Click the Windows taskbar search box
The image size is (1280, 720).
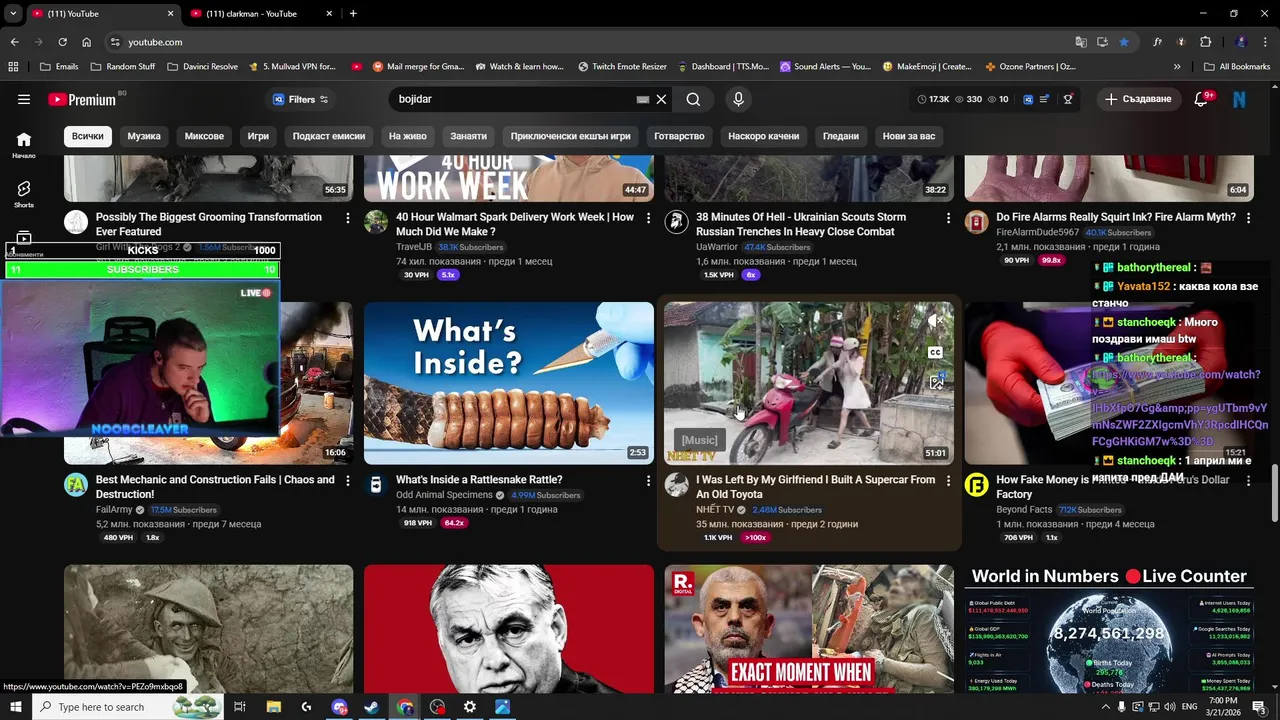(130, 707)
